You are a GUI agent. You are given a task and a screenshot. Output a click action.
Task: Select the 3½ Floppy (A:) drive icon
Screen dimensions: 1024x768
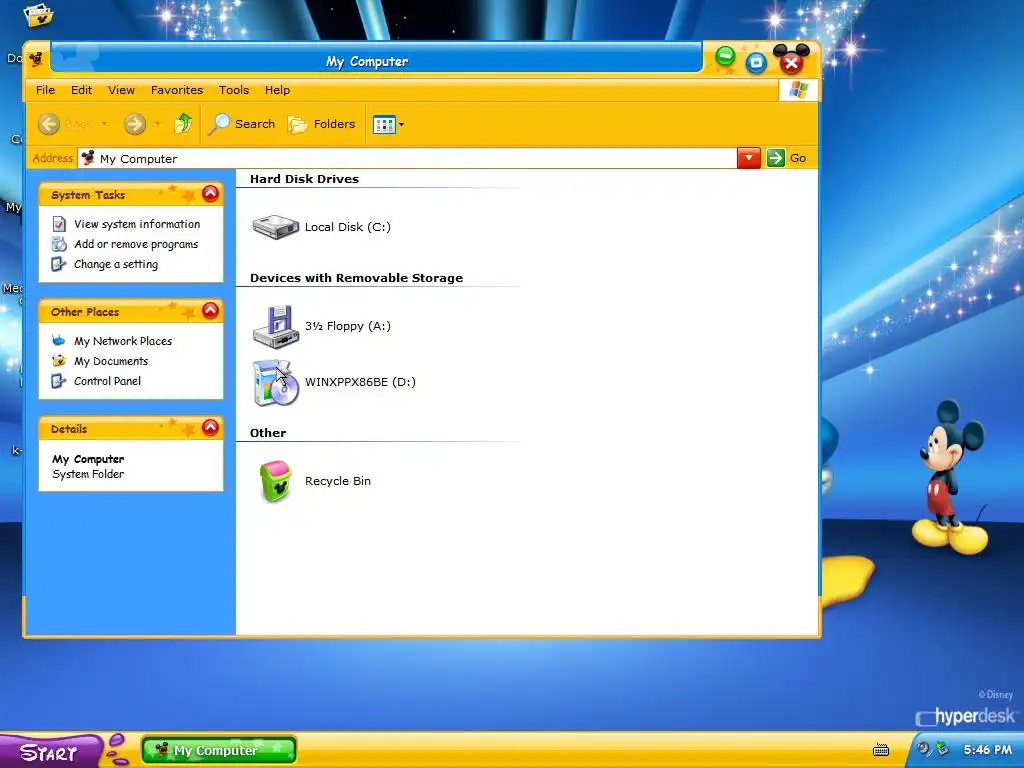[276, 326]
